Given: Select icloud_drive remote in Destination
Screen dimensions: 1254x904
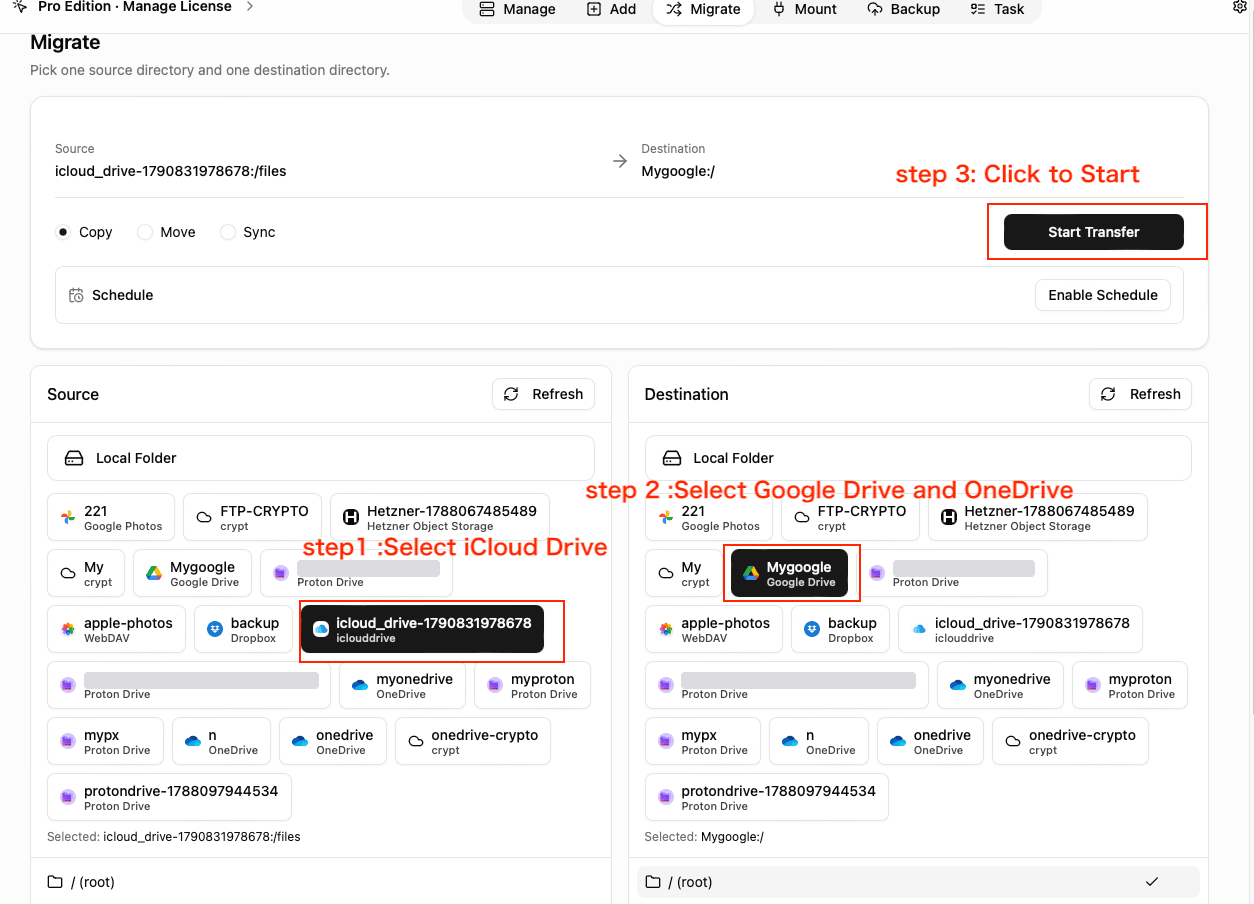Looking at the screenshot, I should point(1020,629).
